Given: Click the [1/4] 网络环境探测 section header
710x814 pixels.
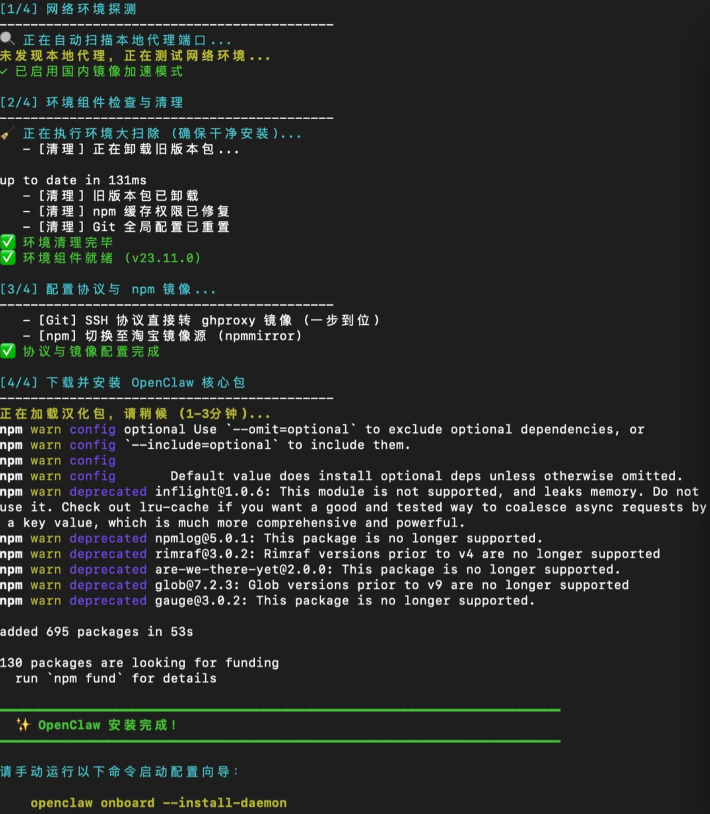Looking at the screenshot, I should point(68,9).
